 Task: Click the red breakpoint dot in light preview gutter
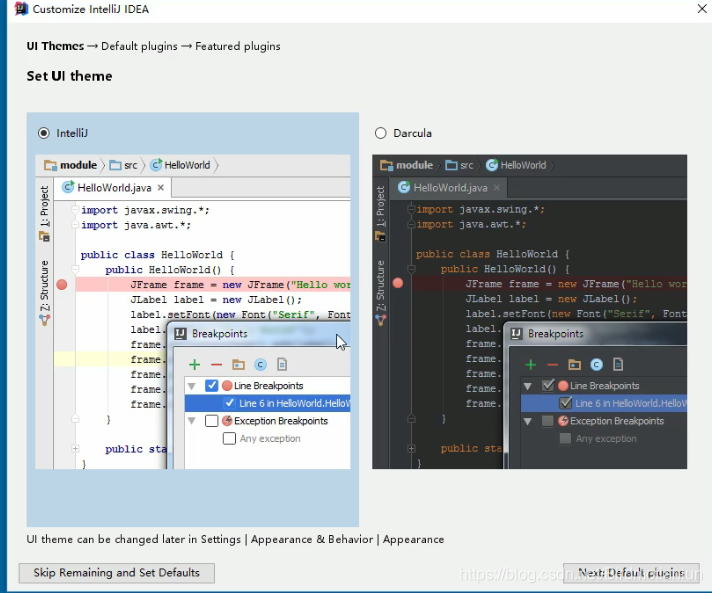click(x=62, y=285)
